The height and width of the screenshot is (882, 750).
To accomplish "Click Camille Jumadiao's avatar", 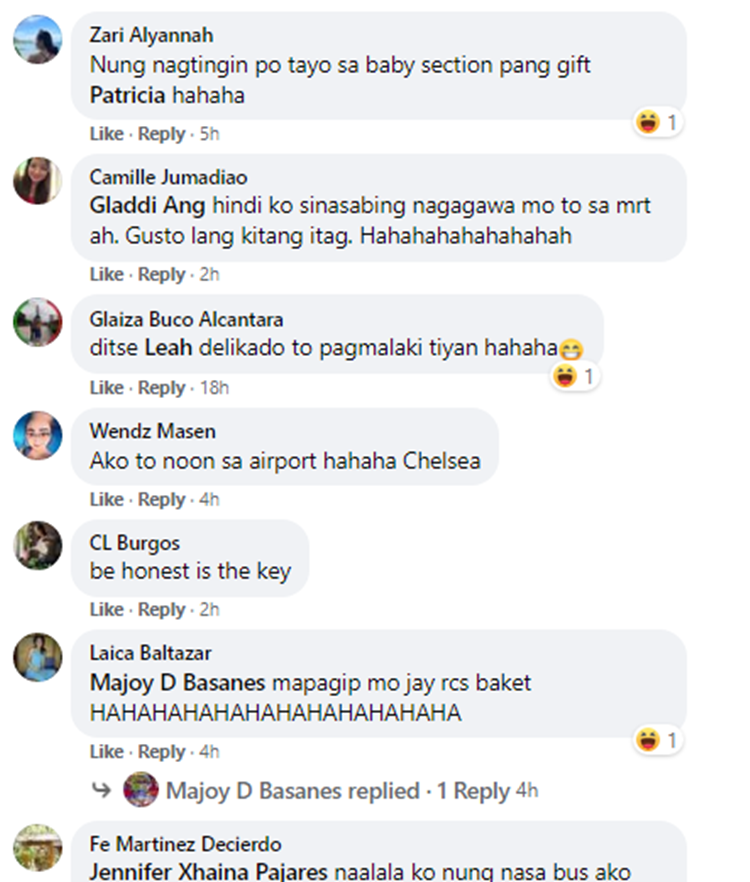I will (x=38, y=181).
